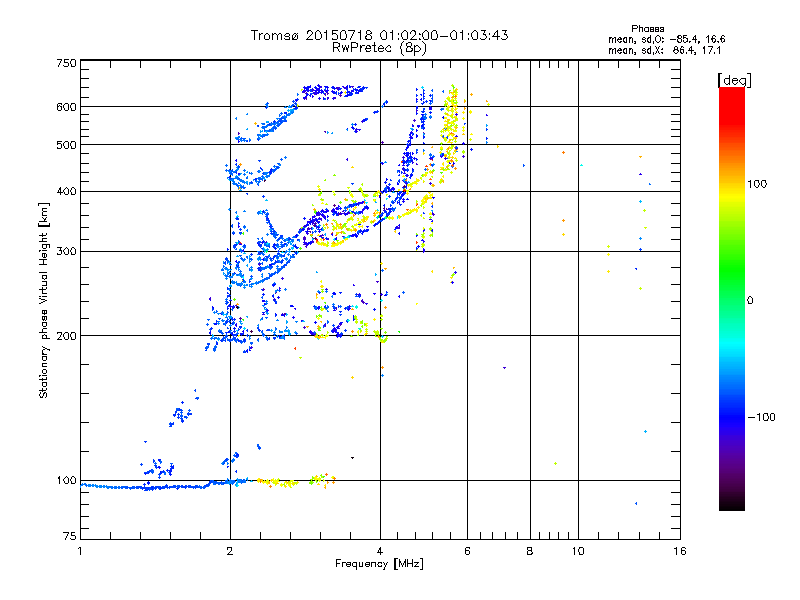Click the x-axis tick label '16'

click(x=680, y=551)
